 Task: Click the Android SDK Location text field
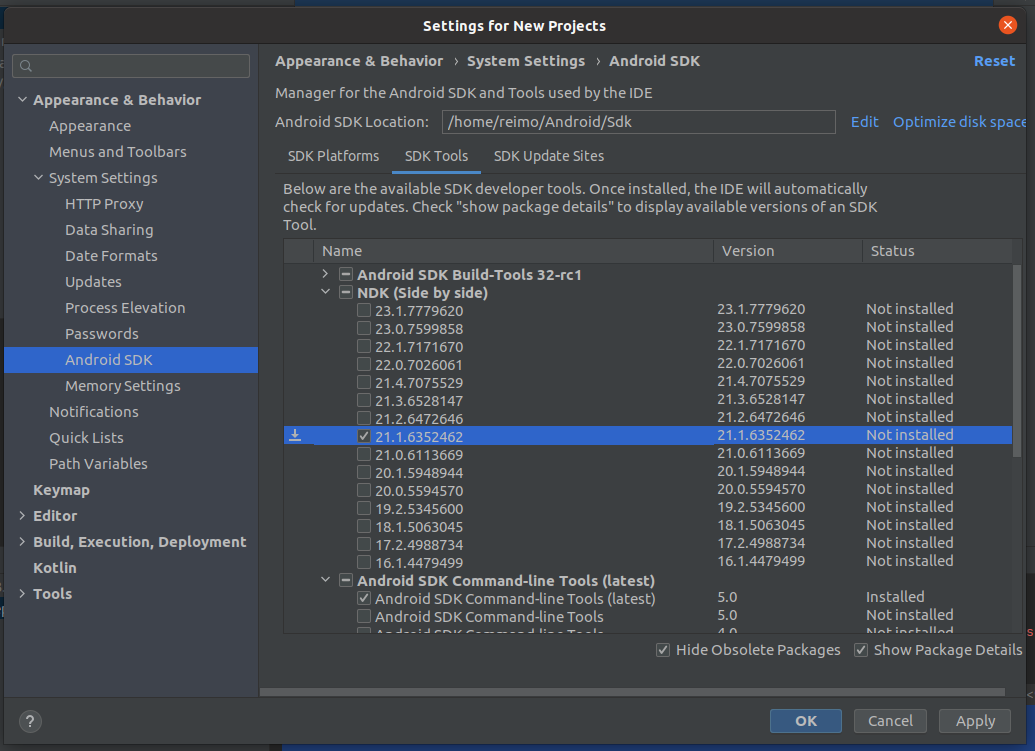pyautogui.click(x=640, y=121)
